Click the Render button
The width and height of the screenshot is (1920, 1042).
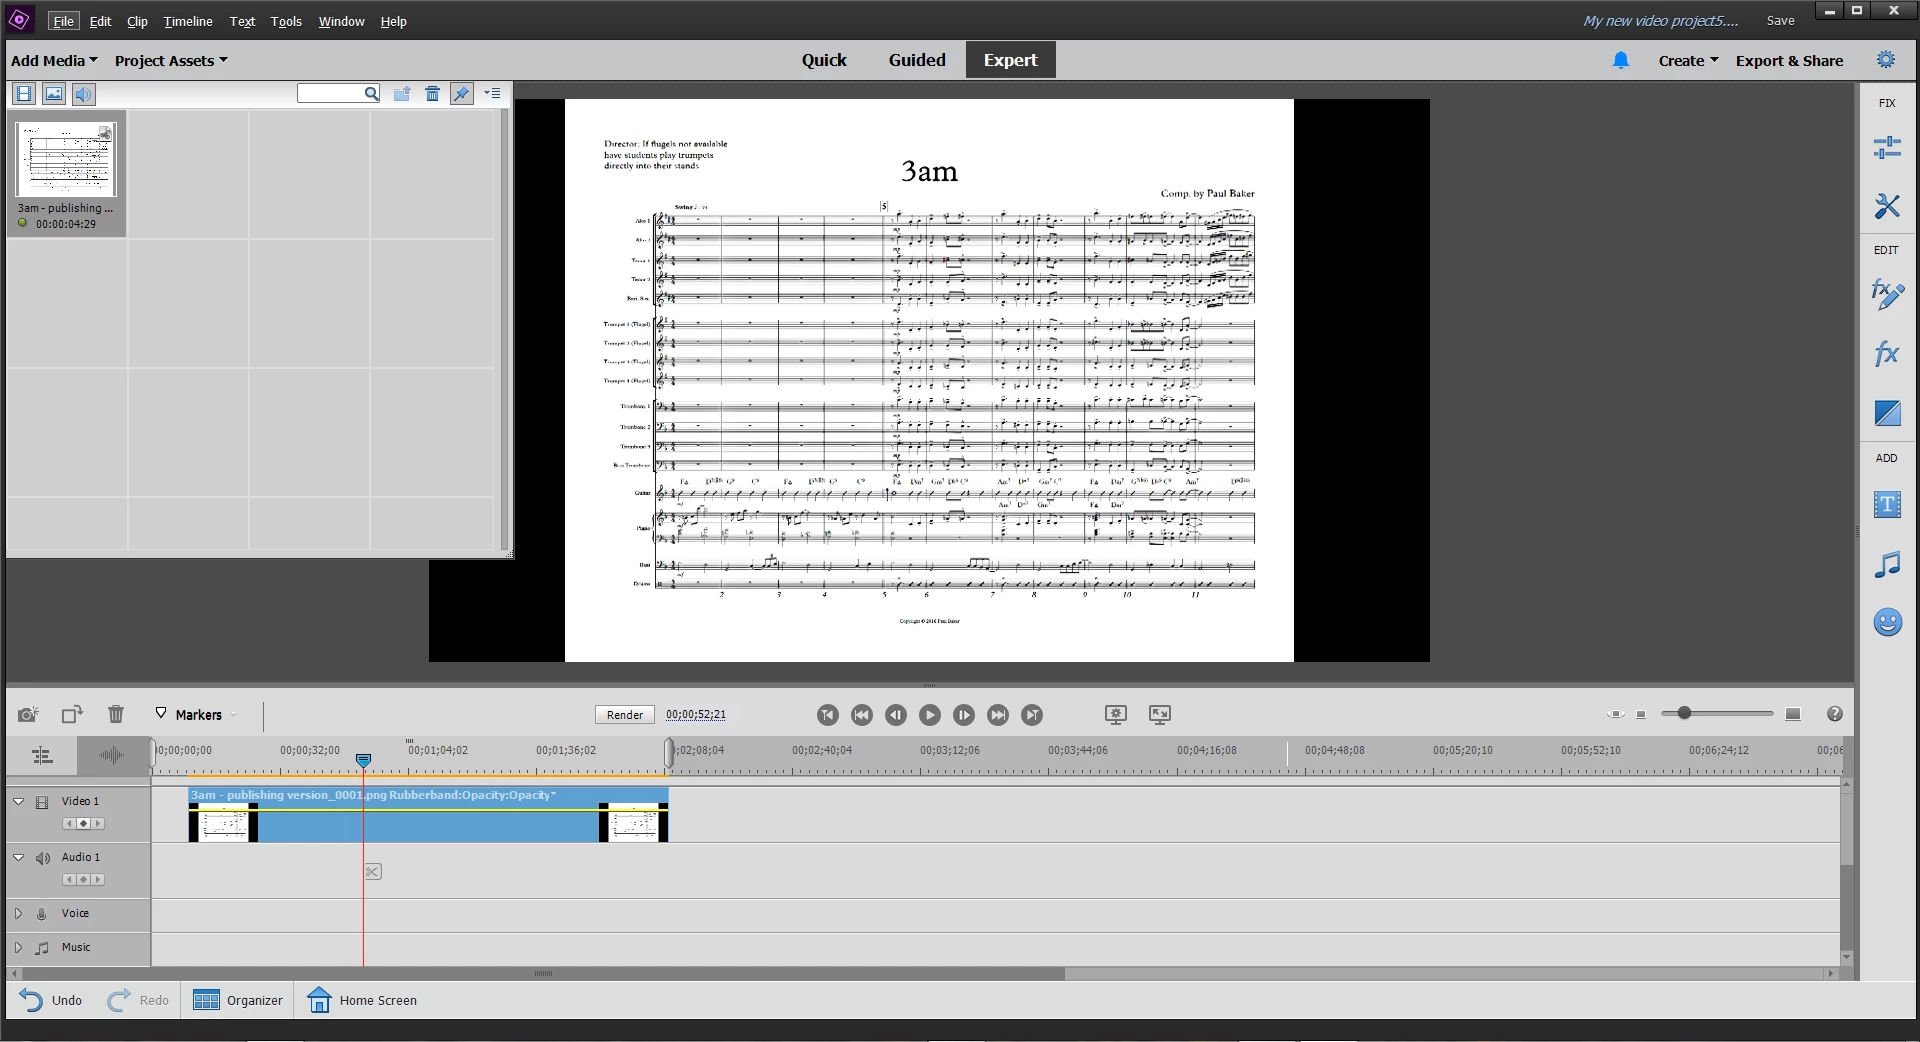click(x=625, y=714)
